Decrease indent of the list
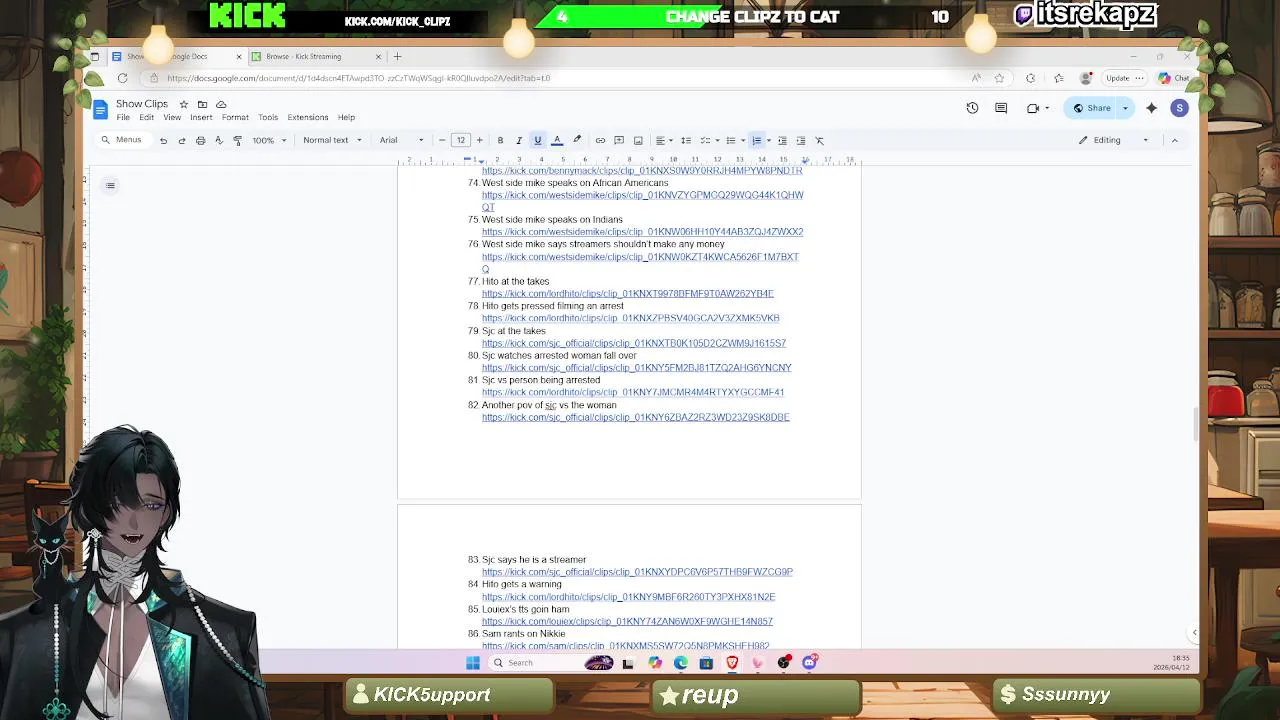Screen dimensions: 1280x720 point(782,140)
